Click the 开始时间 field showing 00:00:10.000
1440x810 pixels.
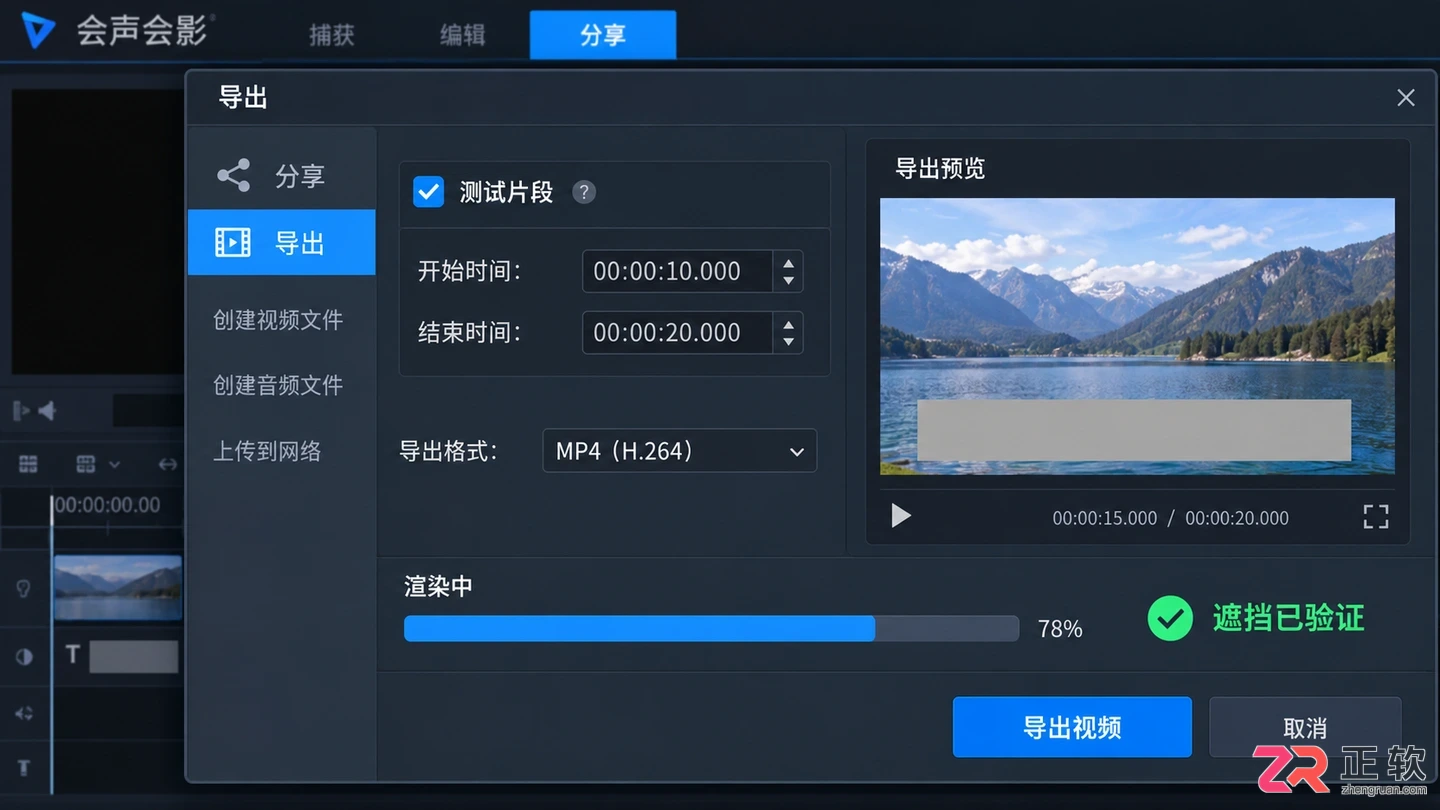677,271
